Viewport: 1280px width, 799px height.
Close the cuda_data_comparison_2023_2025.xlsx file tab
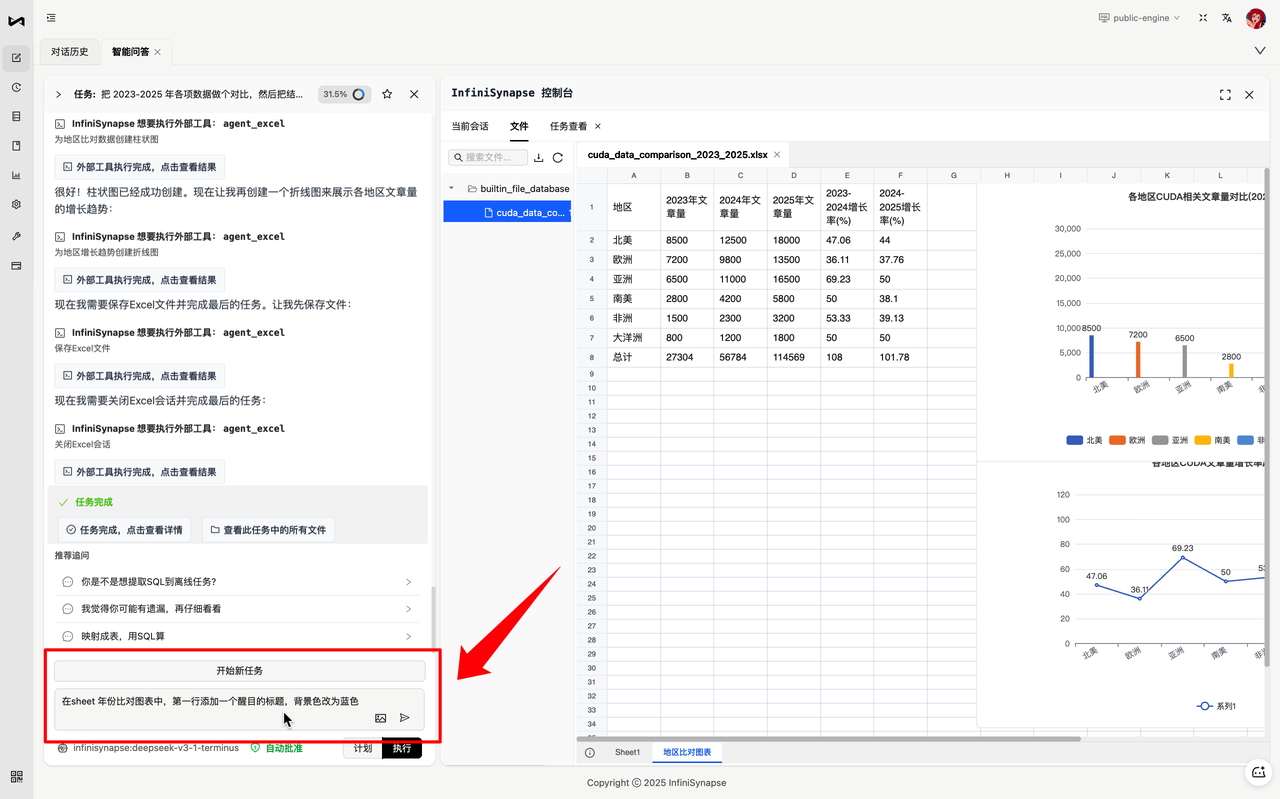(778, 155)
